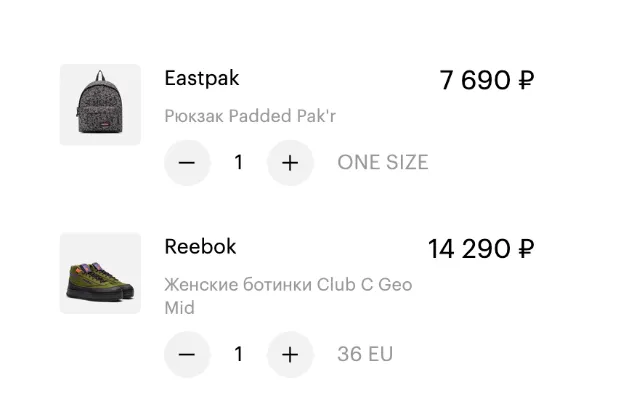Select the 36 EU size label
The image size is (624, 406).
pyautogui.click(x=365, y=354)
